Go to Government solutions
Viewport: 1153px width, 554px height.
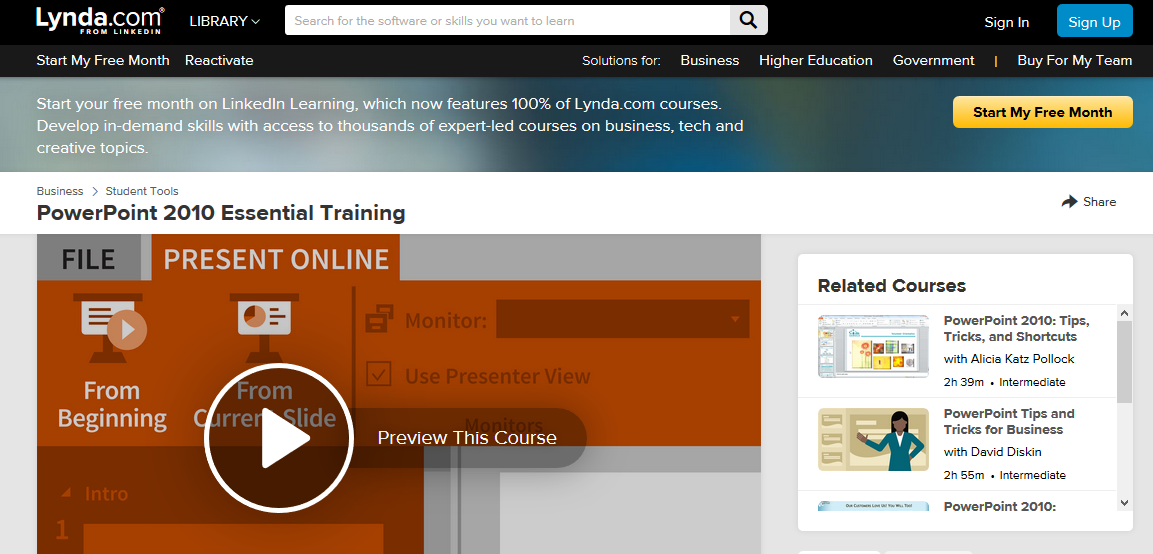[x=933, y=60]
